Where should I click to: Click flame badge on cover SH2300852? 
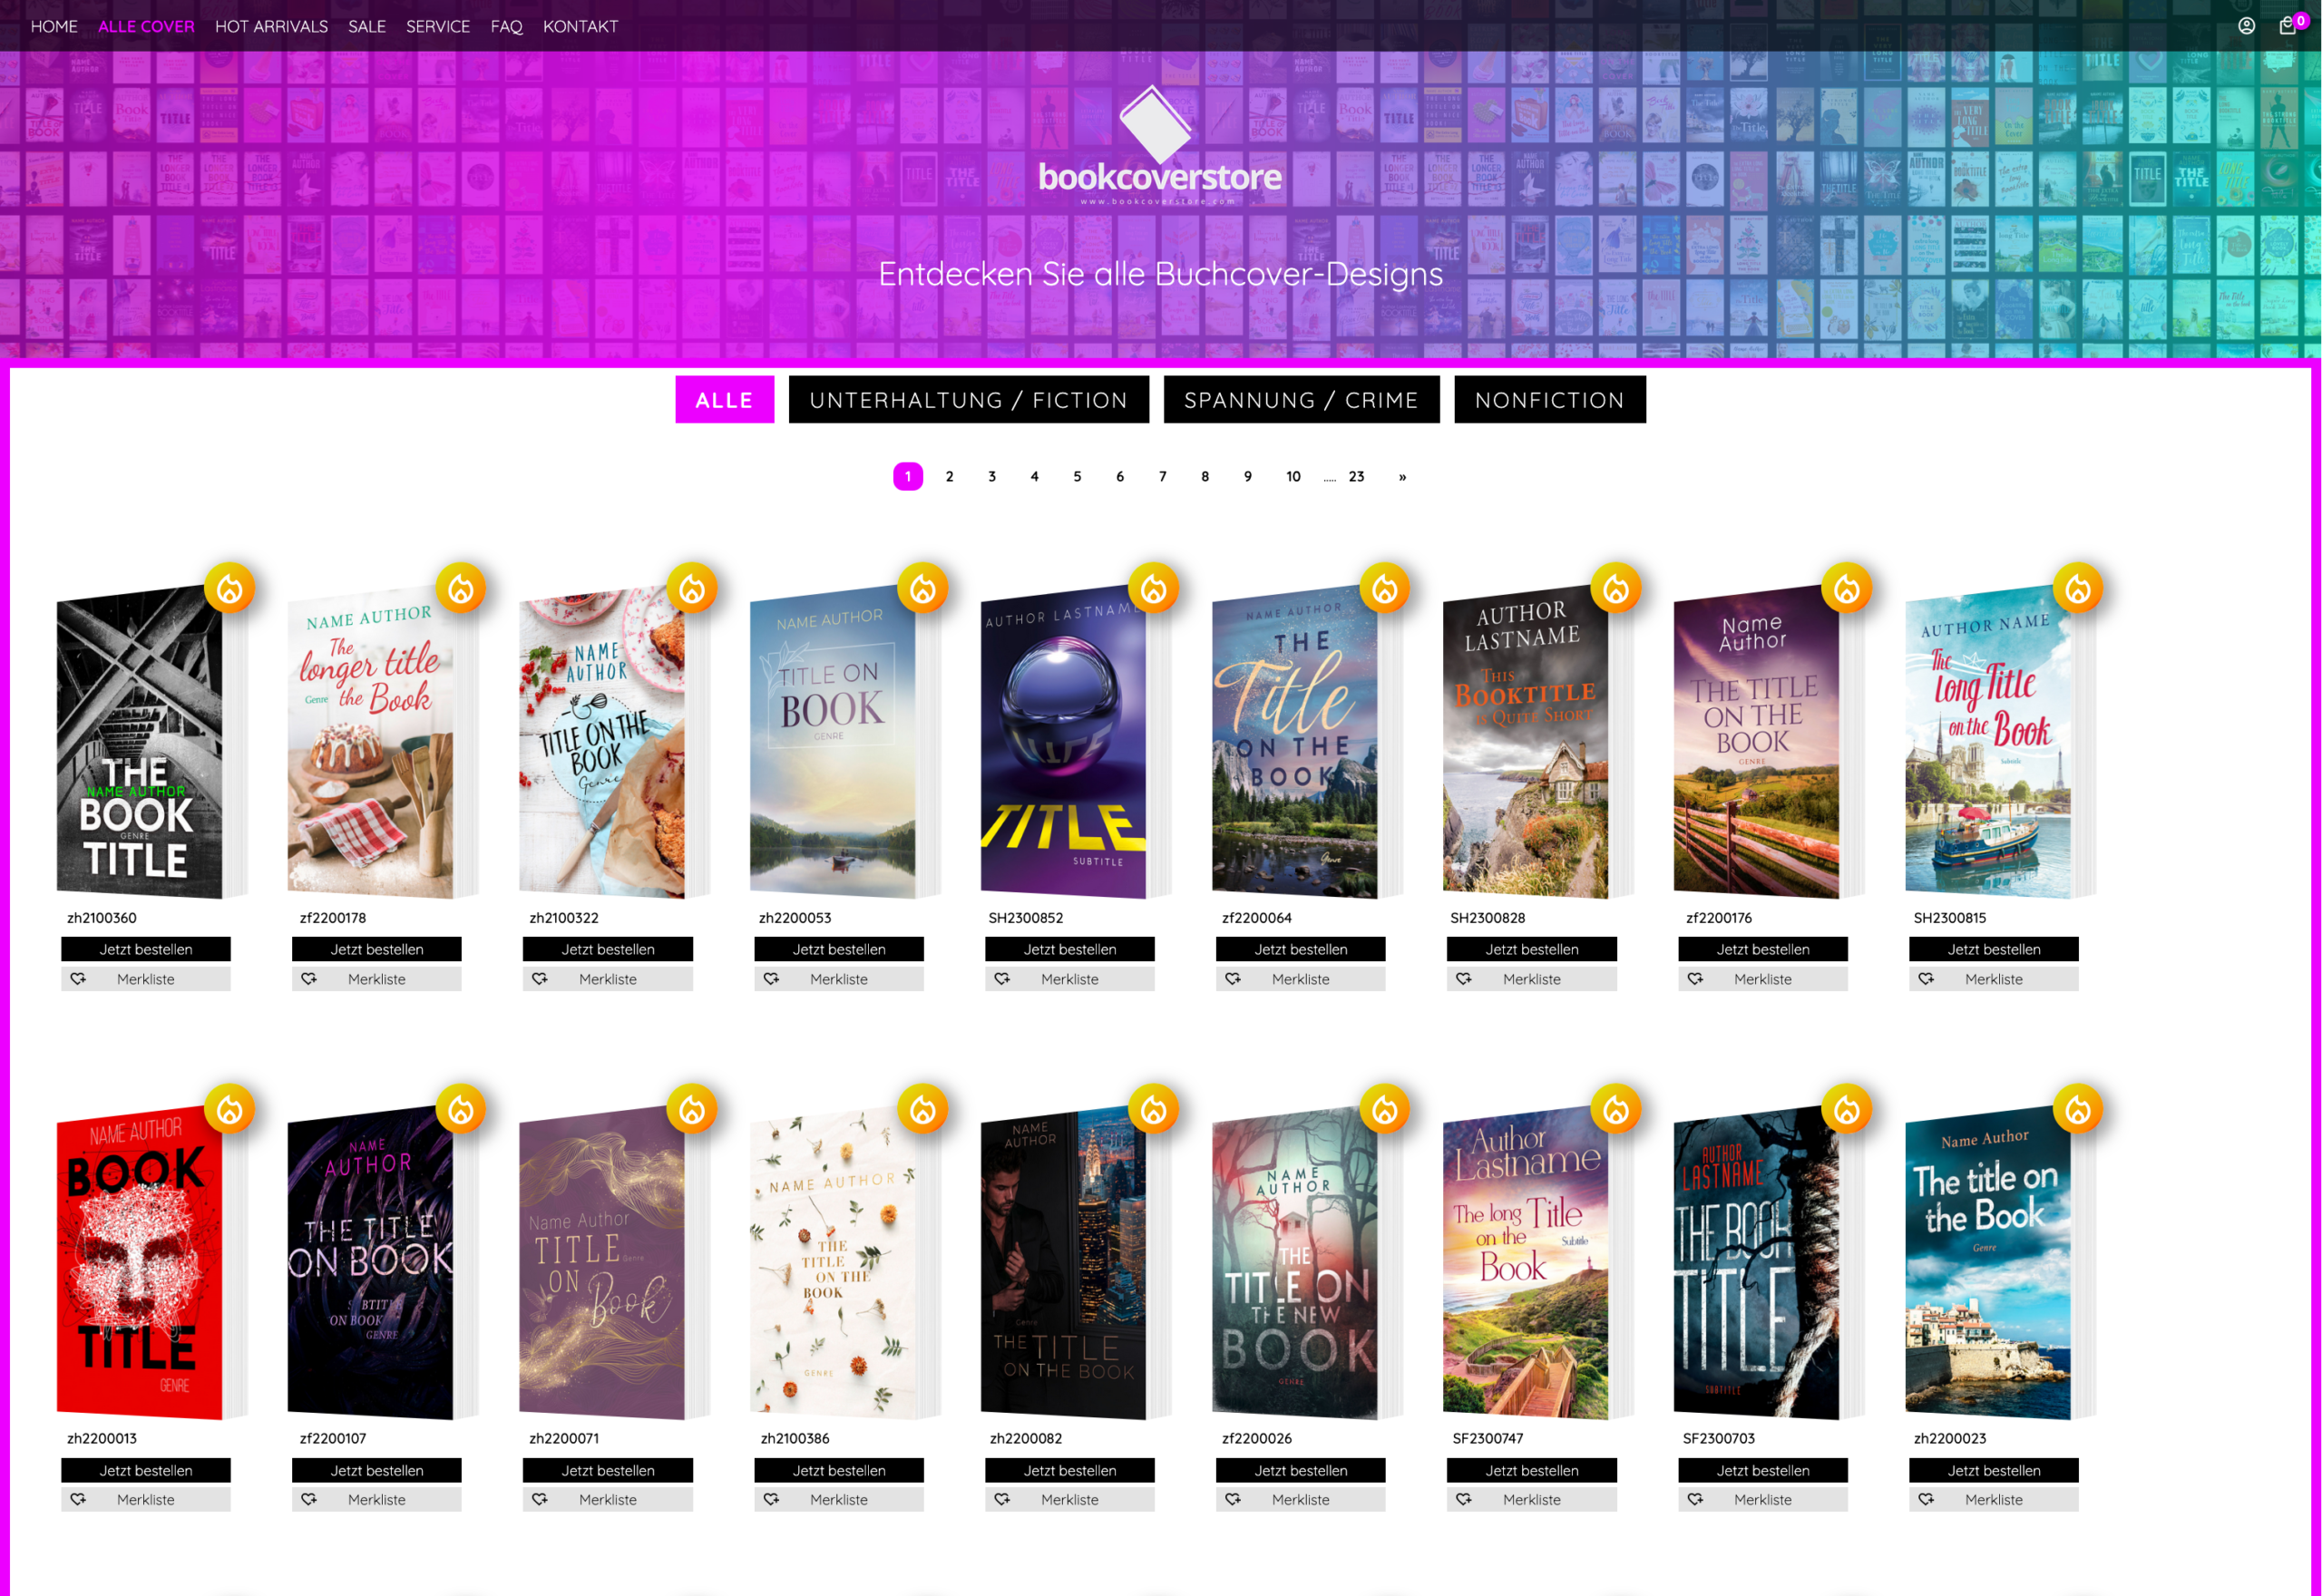[1154, 588]
